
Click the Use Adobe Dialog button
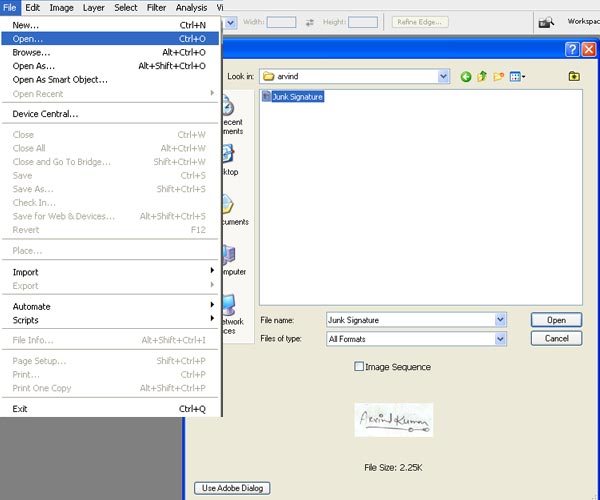tap(232, 488)
